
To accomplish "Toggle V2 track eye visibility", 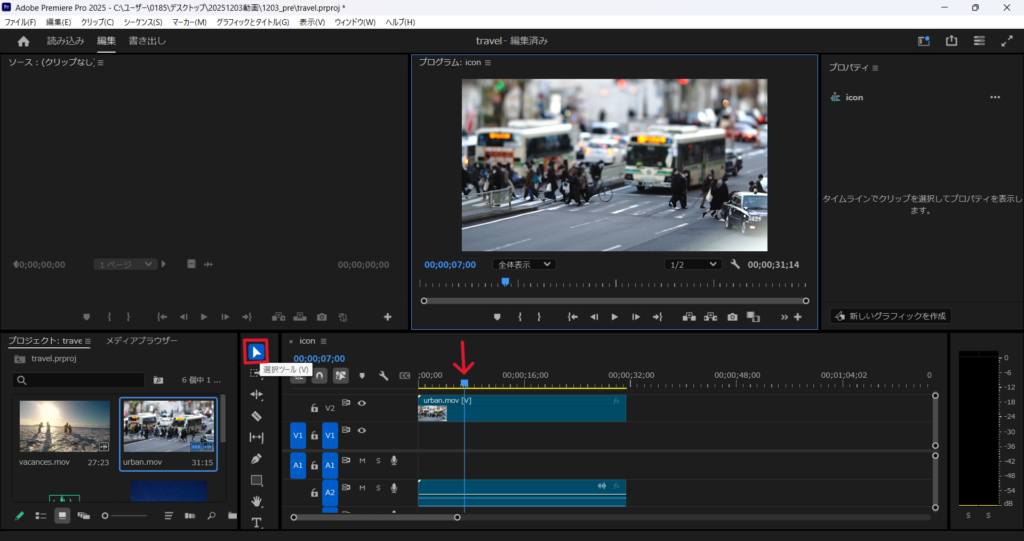I will 362,404.
